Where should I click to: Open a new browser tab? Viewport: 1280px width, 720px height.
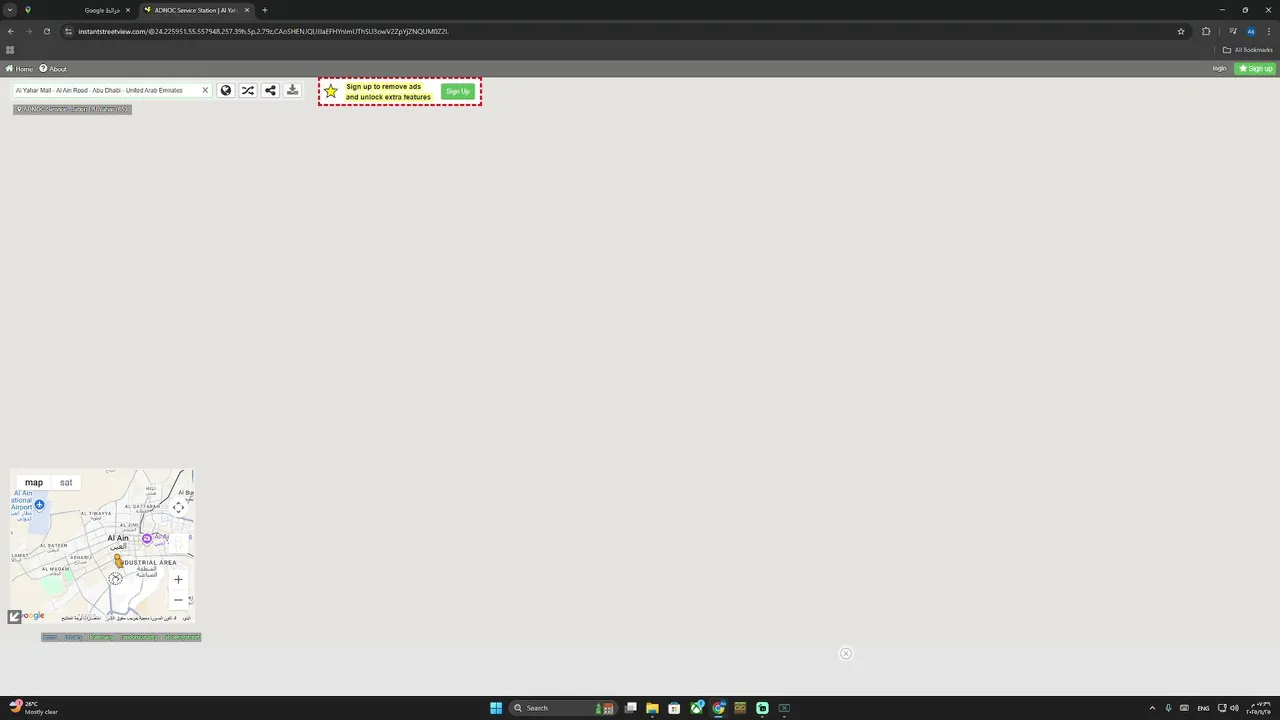point(265,10)
